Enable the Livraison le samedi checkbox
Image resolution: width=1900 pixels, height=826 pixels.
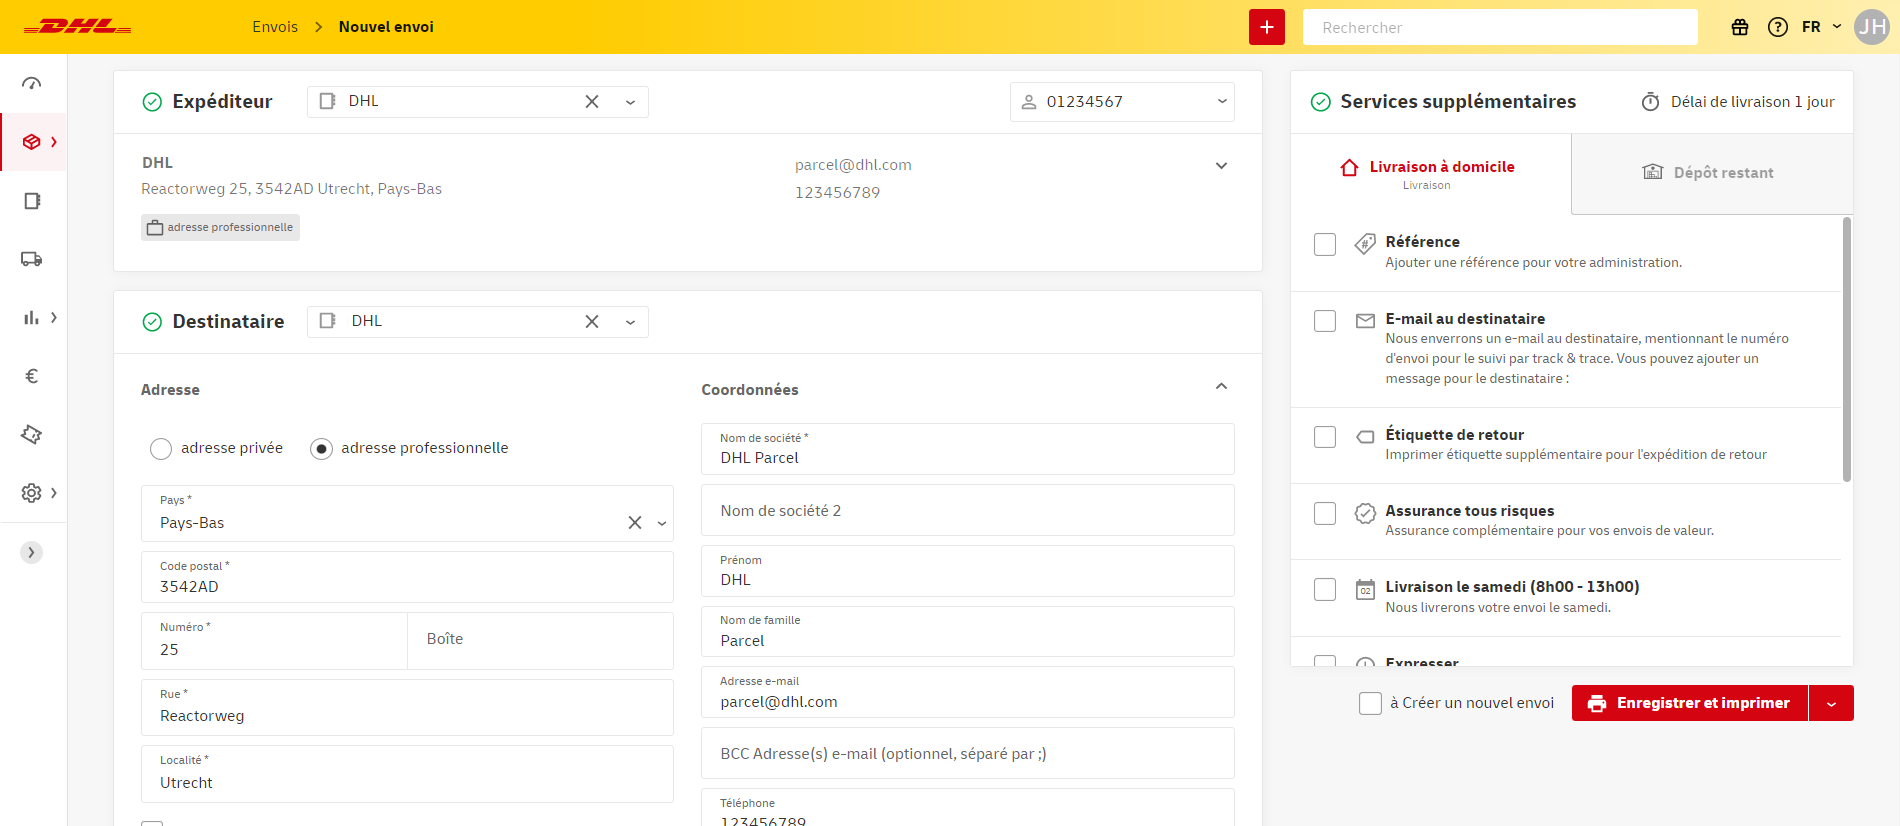point(1325,590)
